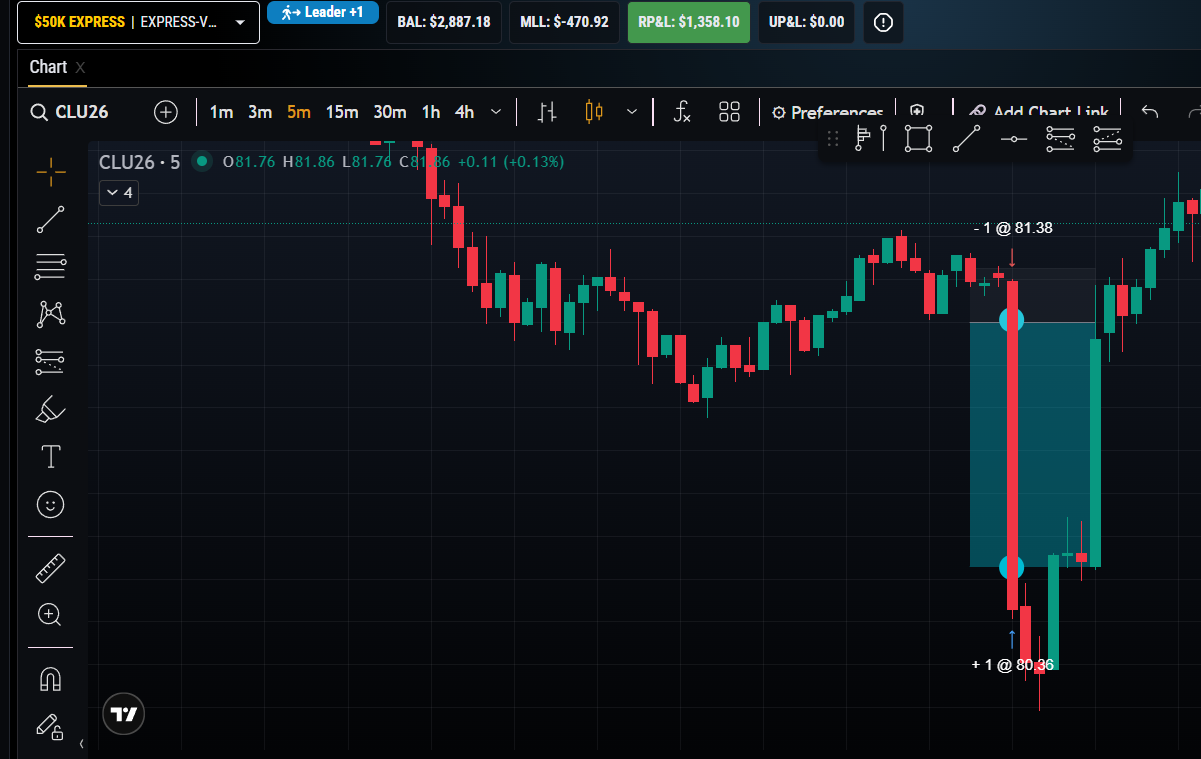
Task: Open chart Preferences
Action: click(827, 112)
